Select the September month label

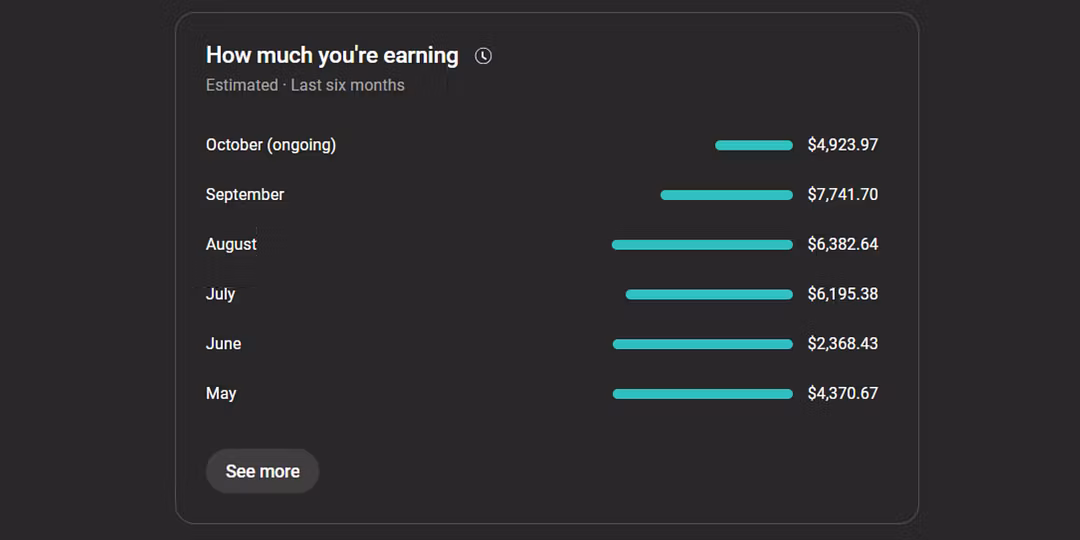click(245, 195)
